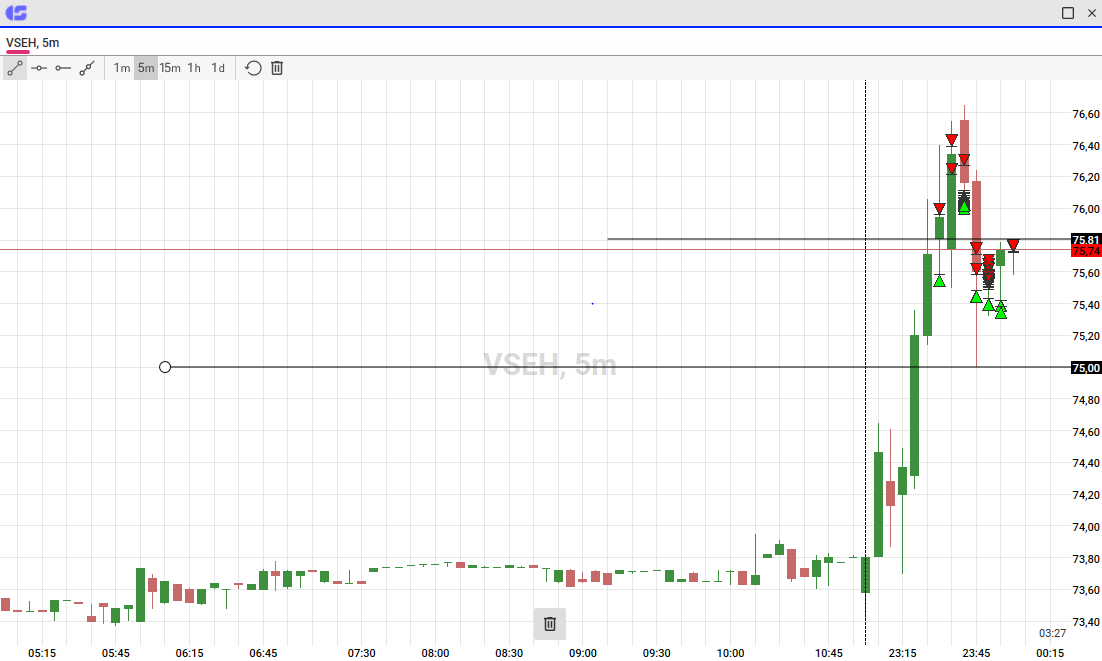Viewport: 1102px width, 661px height.
Task: Click the trash button at chart bottom
Action: [550, 624]
